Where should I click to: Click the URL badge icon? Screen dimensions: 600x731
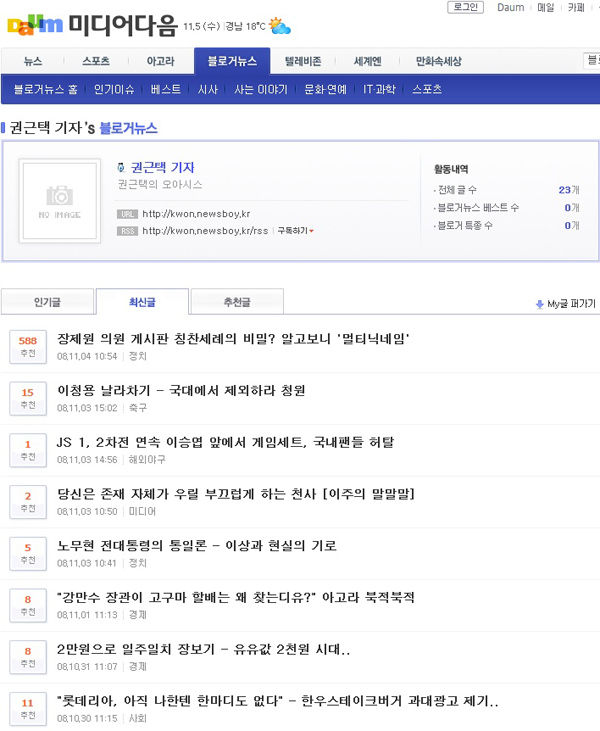pyautogui.click(x=127, y=214)
